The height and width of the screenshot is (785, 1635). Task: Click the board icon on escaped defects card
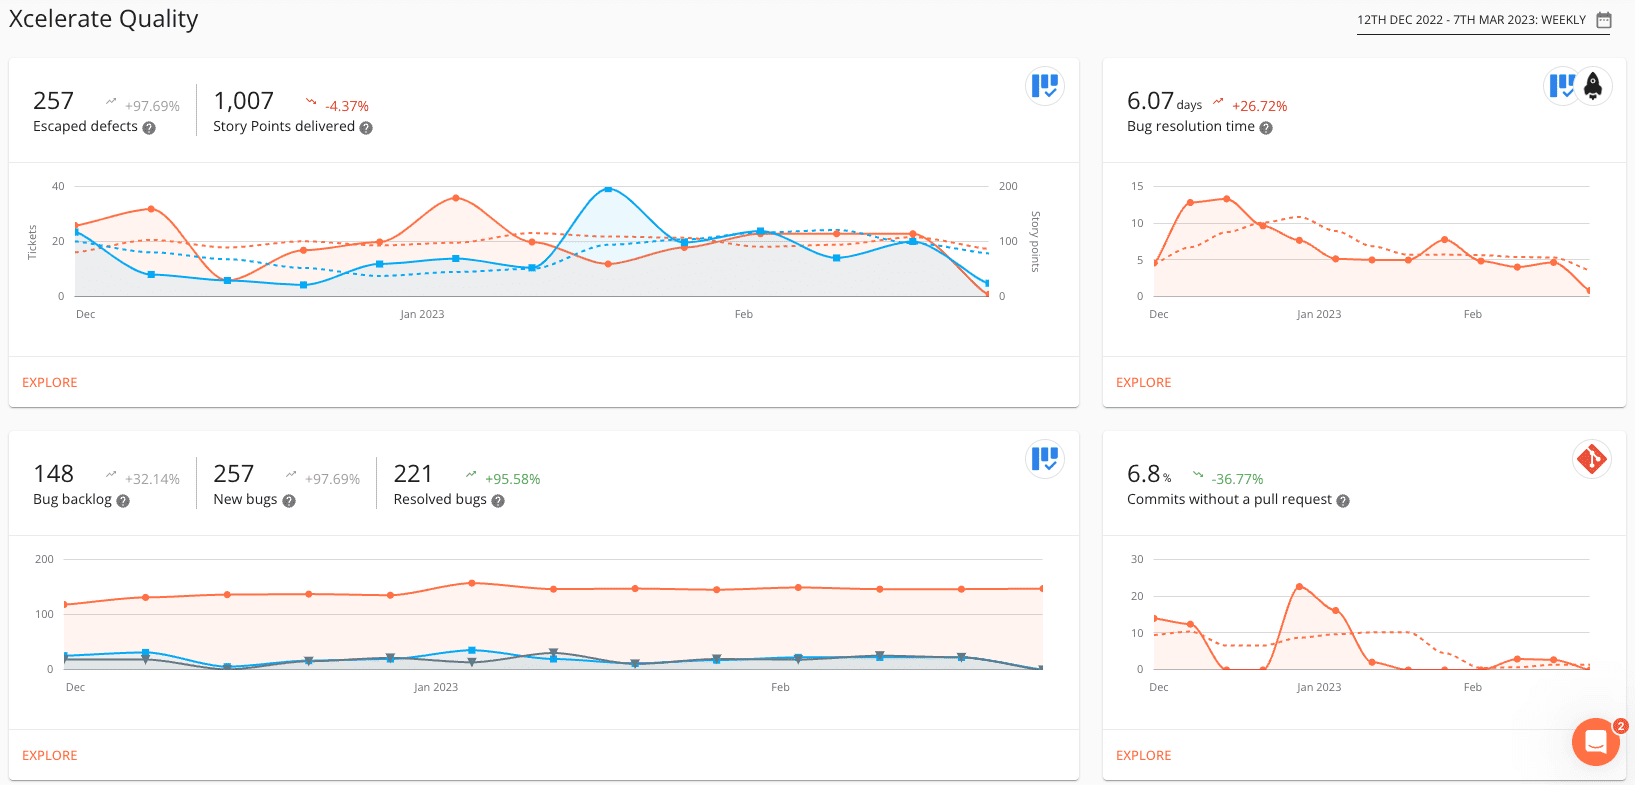pyautogui.click(x=1044, y=86)
